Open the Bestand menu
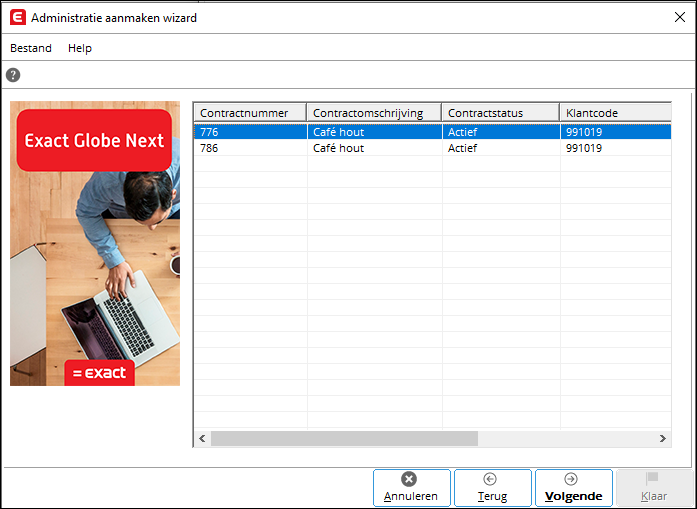 coord(31,48)
